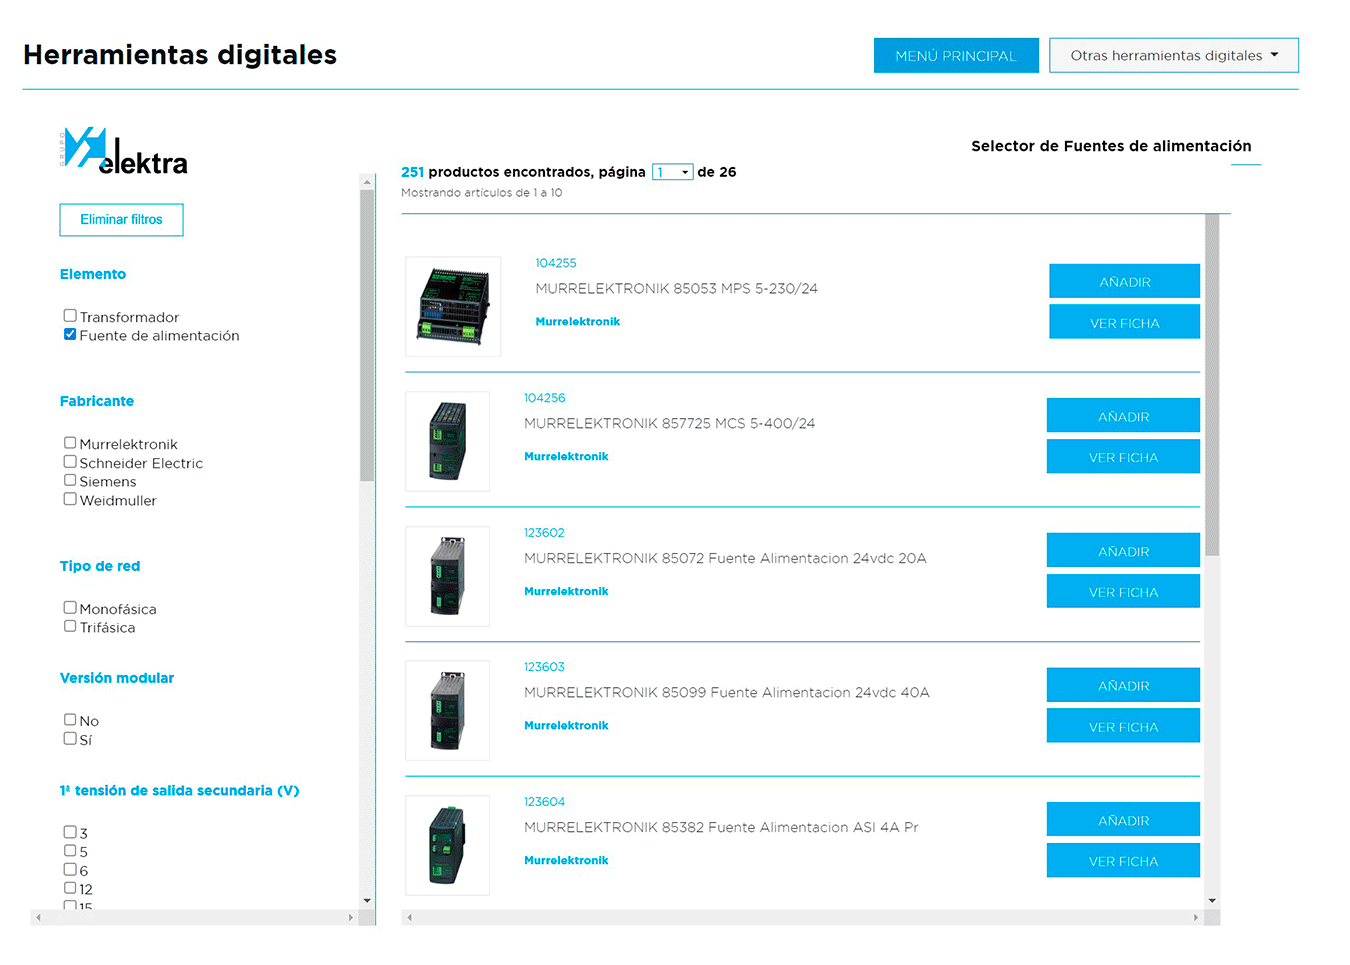Click product code link 123602
Screen dimensions: 1350x965
click(x=545, y=533)
